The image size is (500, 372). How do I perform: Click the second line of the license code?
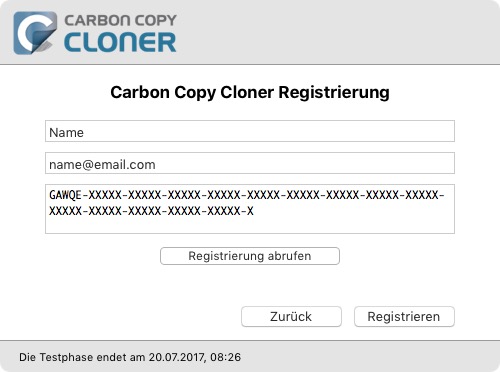pyautogui.click(x=151, y=211)
